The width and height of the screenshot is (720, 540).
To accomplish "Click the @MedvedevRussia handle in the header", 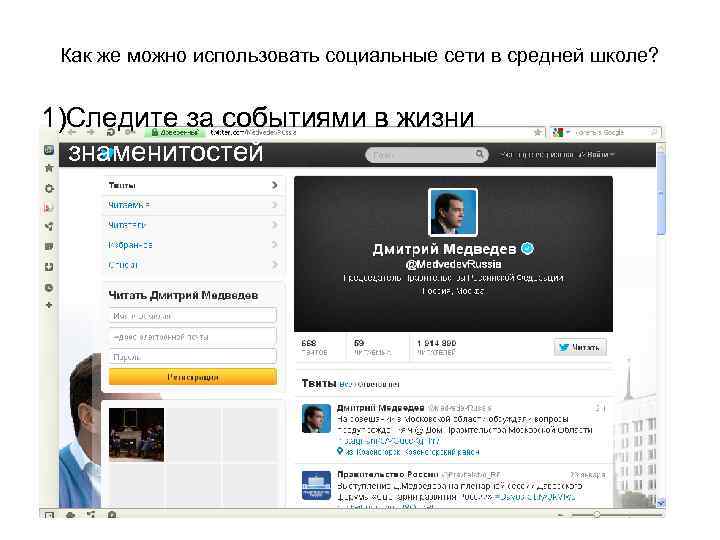I will point(453,264).
